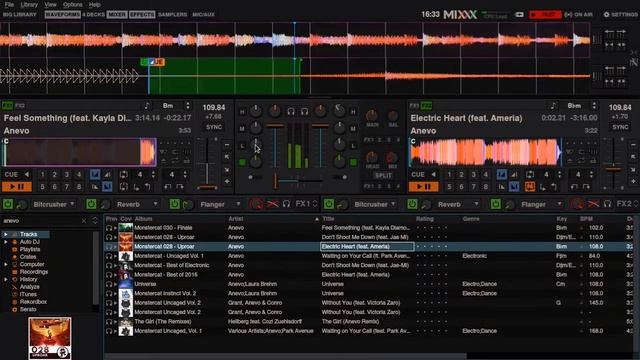Open FX2 Bitcrusher effect dropdown
The width and height of the screenshot is (640, 360).
374,204
